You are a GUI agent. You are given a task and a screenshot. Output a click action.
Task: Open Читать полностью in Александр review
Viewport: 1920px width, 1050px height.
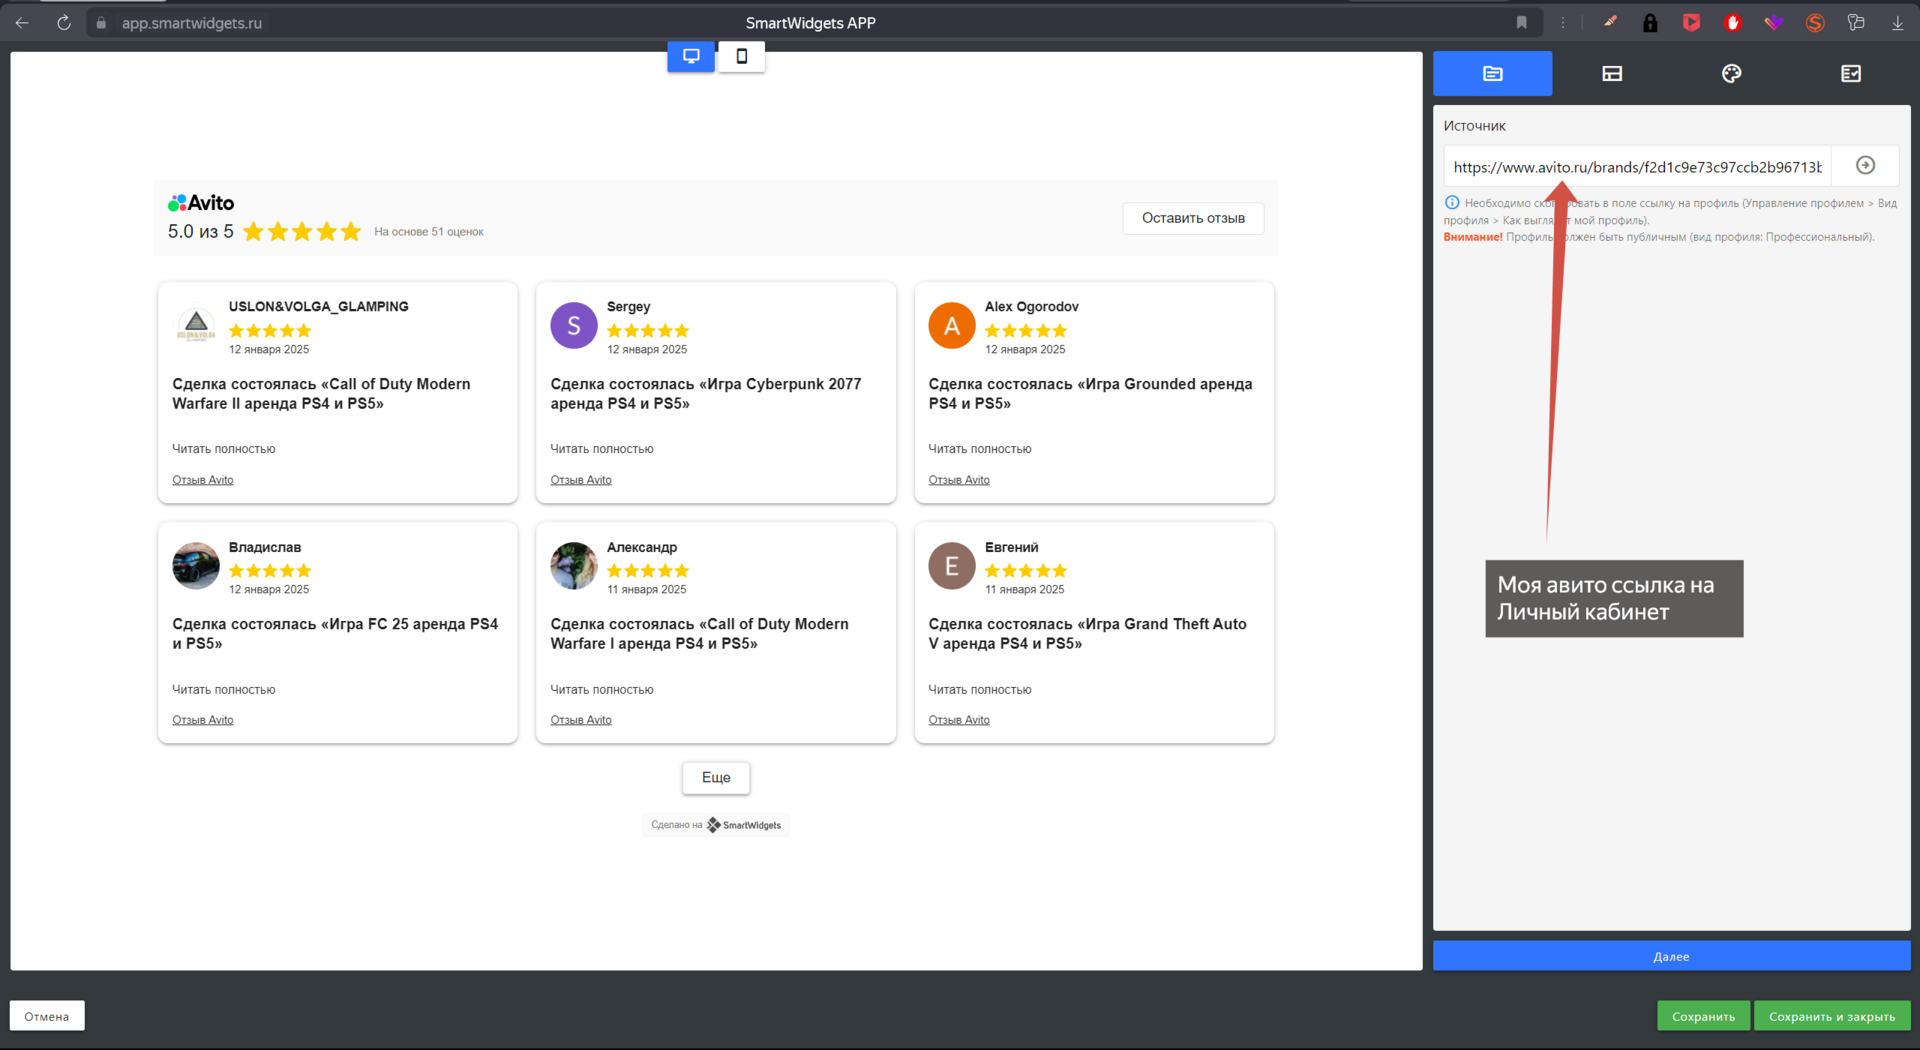[x=602, y=690]
